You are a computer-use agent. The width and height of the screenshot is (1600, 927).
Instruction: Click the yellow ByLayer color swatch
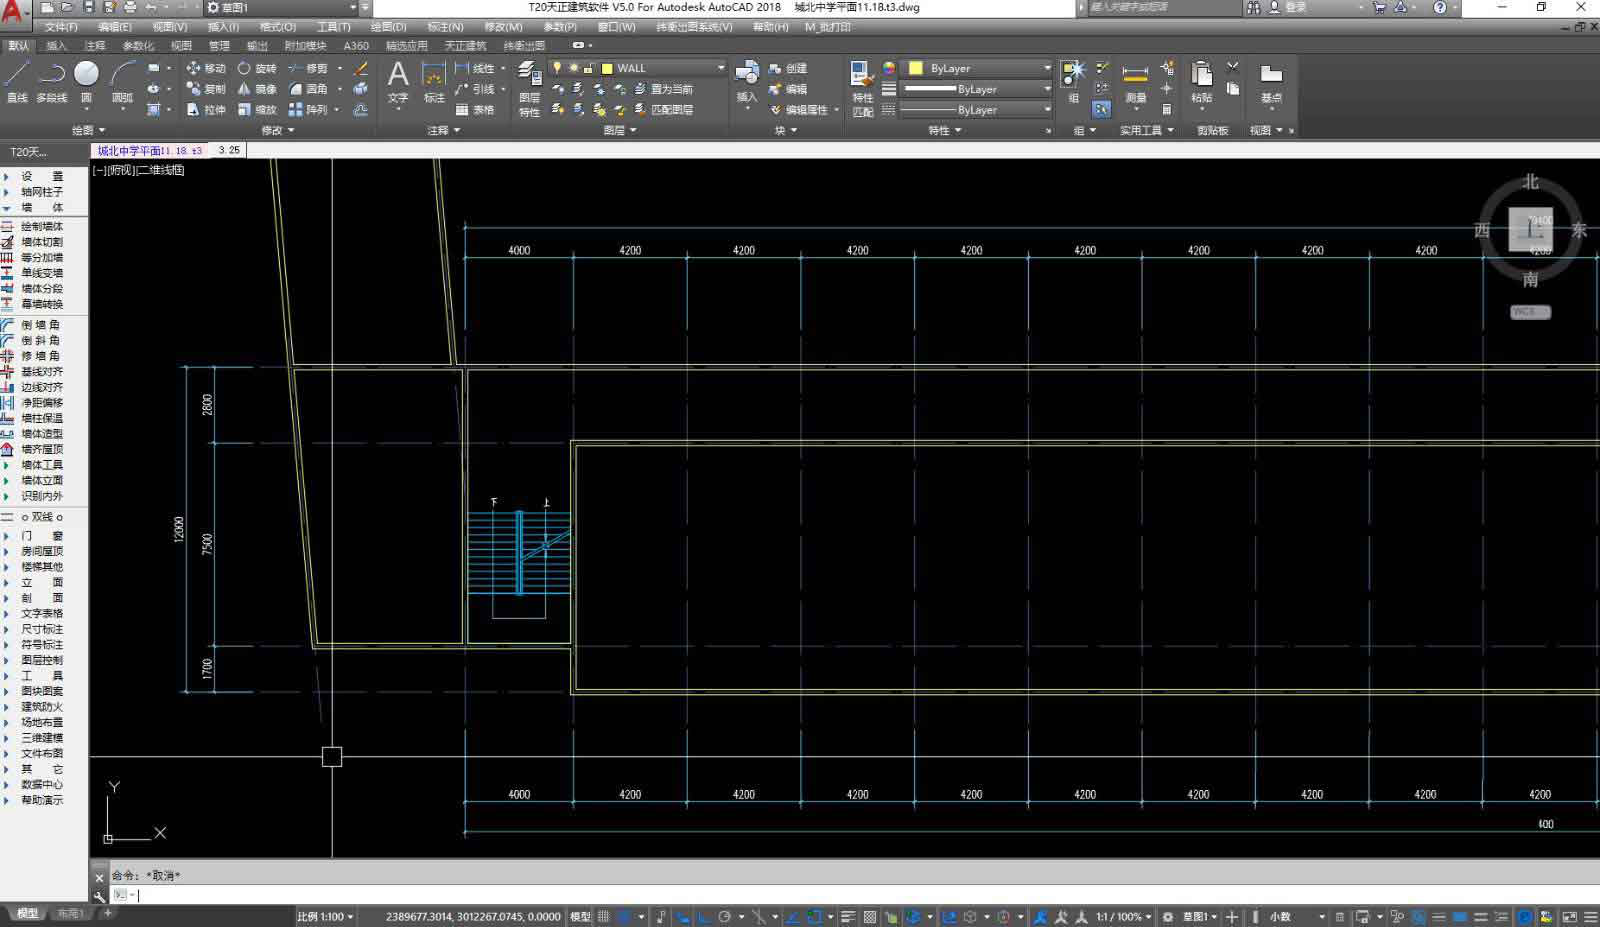point(915,68)
